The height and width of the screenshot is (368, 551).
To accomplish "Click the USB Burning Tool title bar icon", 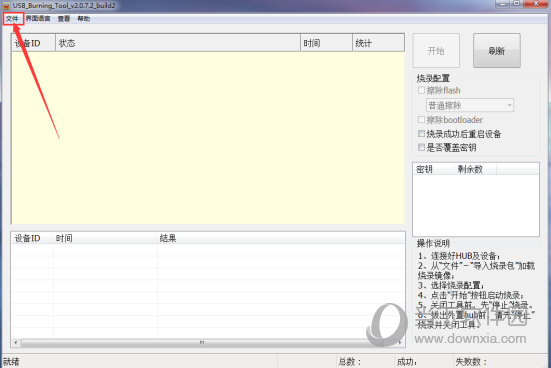I will pyautogui.click(x=6, y=6).
